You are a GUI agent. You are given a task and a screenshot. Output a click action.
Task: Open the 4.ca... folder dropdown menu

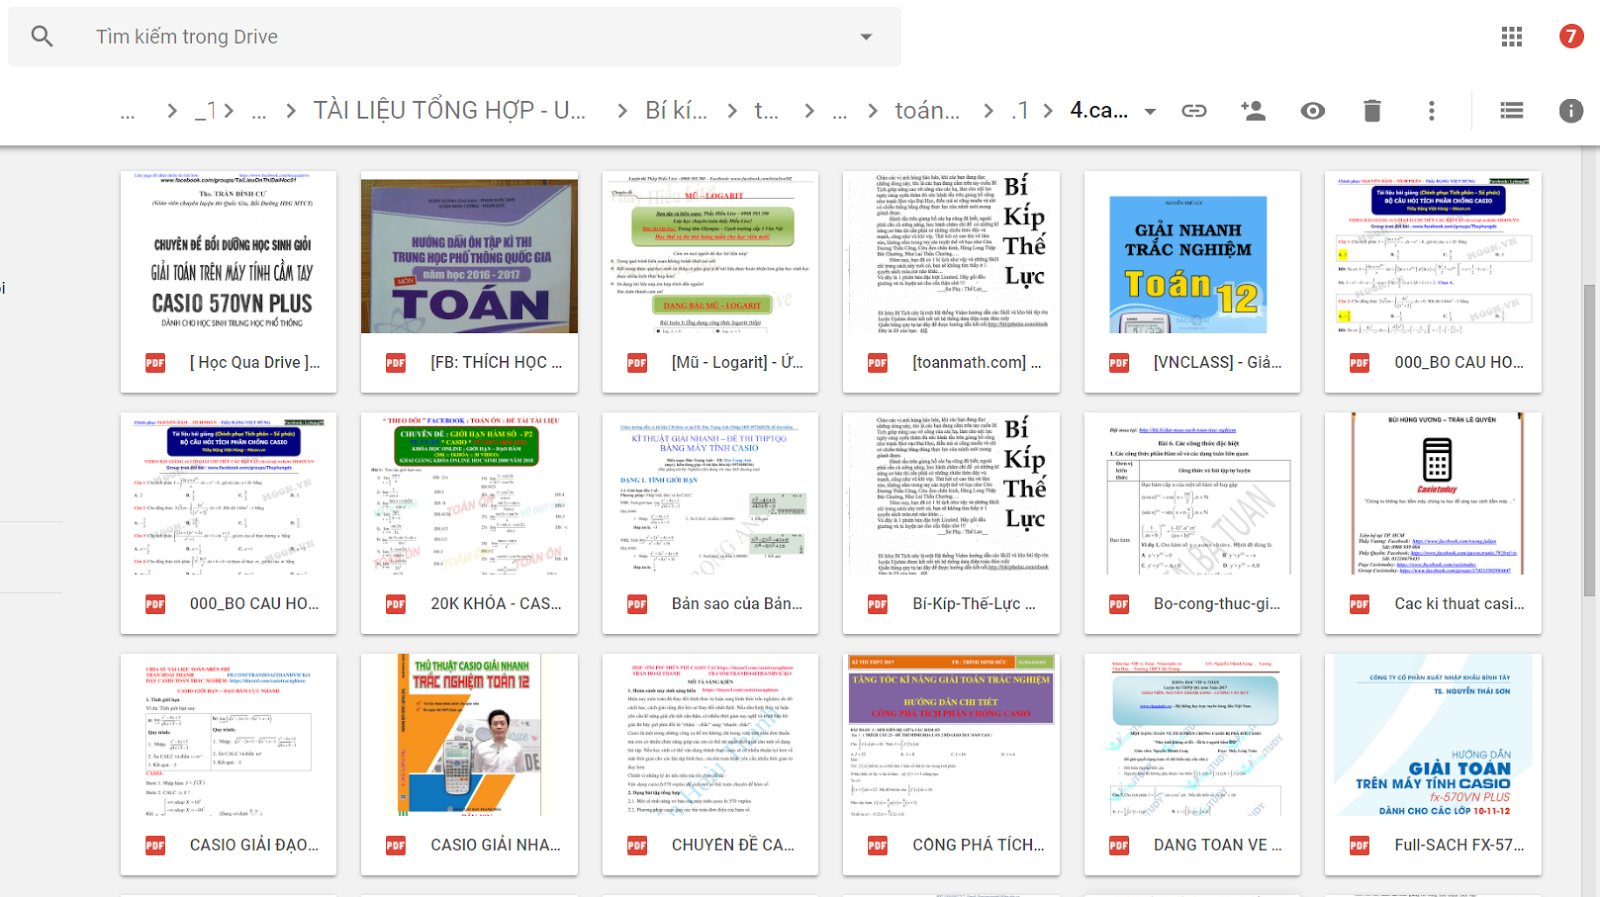[1150, 111]
